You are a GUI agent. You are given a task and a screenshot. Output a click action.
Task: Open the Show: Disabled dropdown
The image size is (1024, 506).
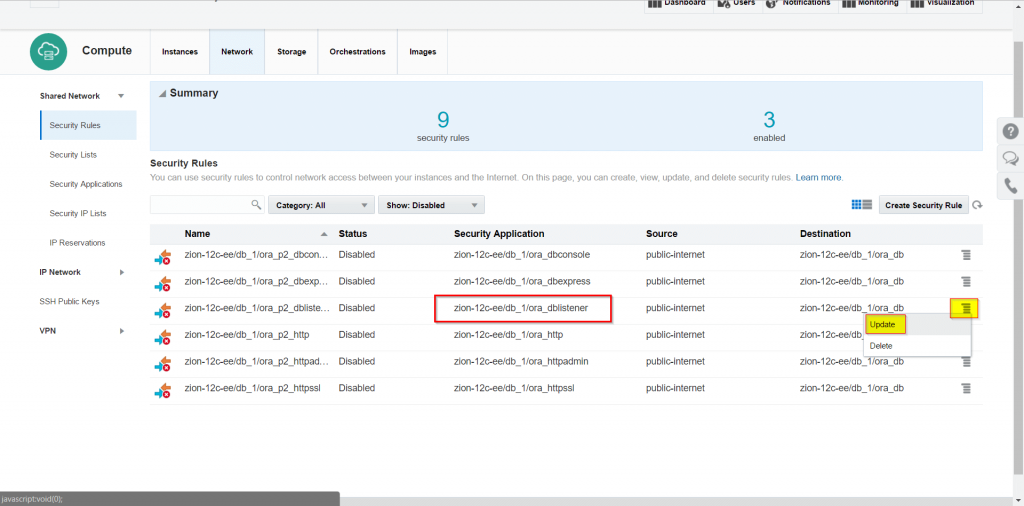click(430, 205)
